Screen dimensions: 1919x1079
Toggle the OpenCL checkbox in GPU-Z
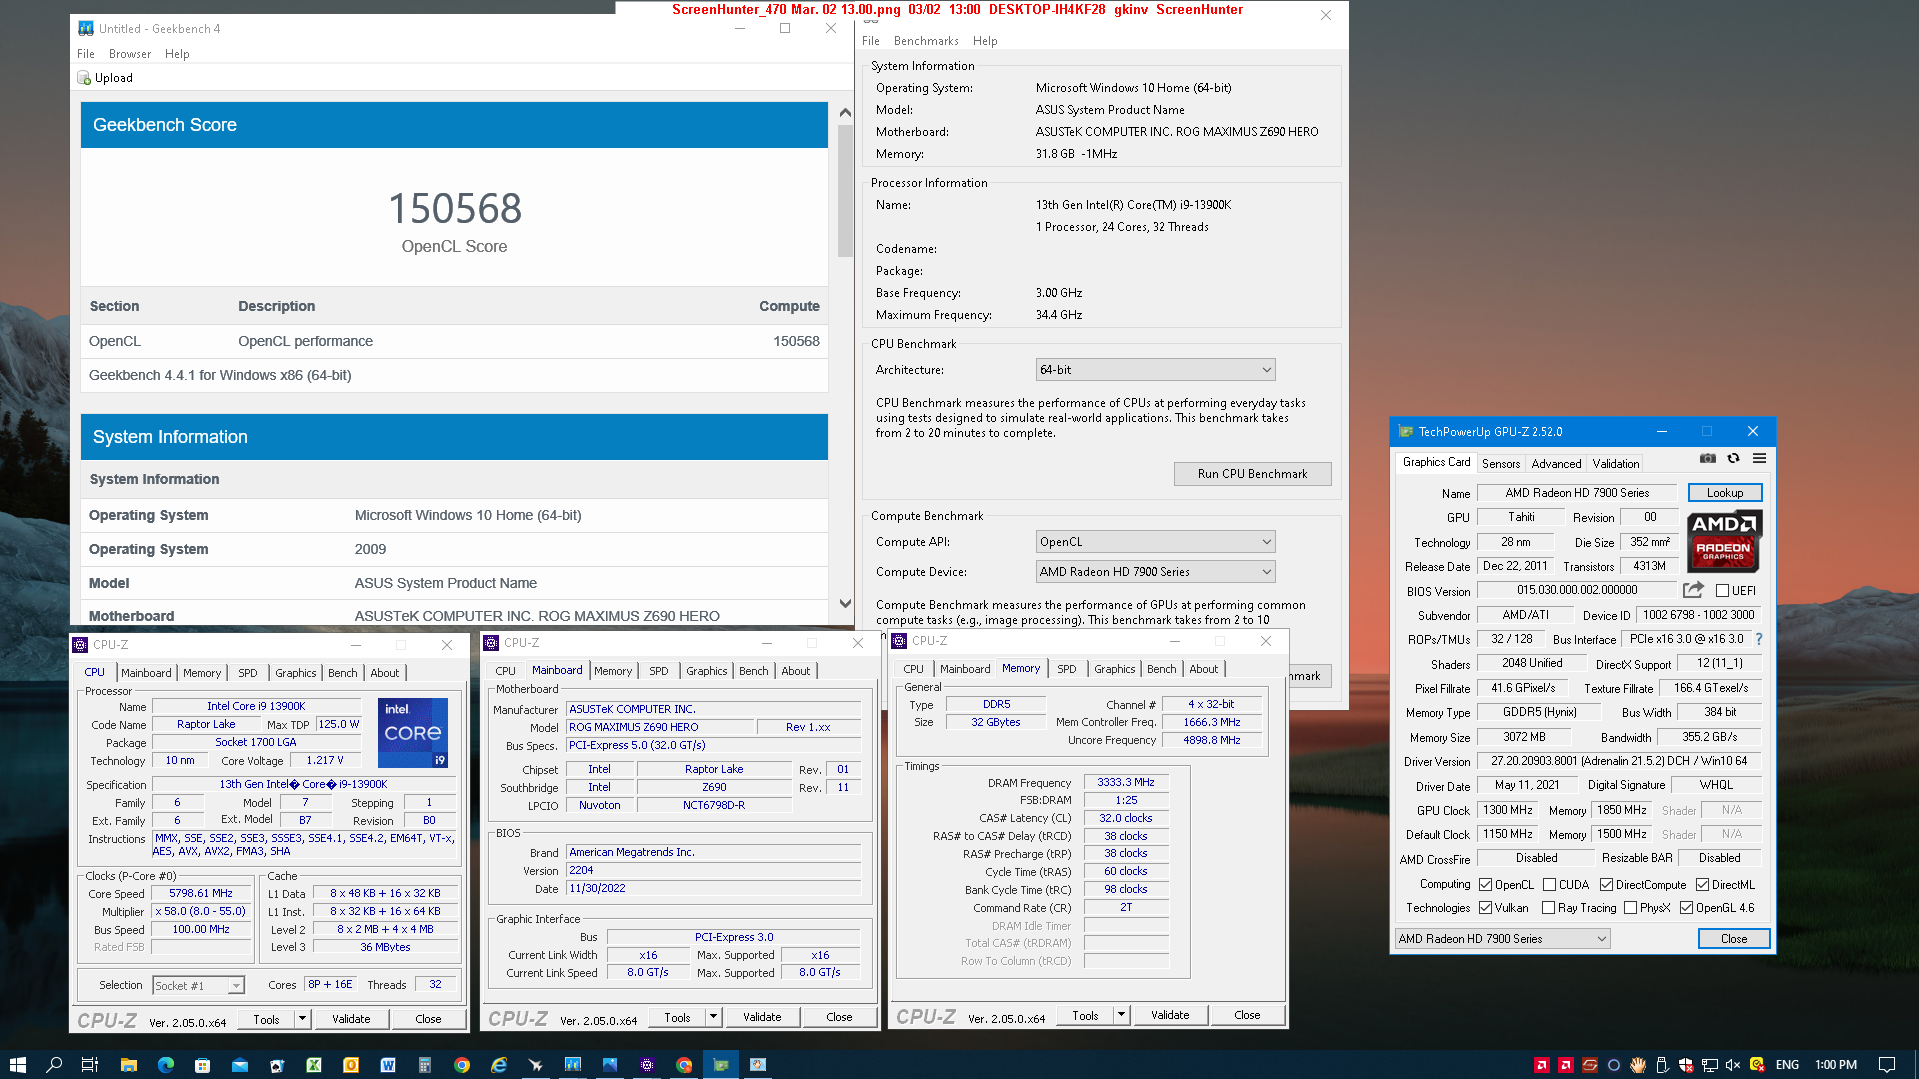pos(1486,885)
